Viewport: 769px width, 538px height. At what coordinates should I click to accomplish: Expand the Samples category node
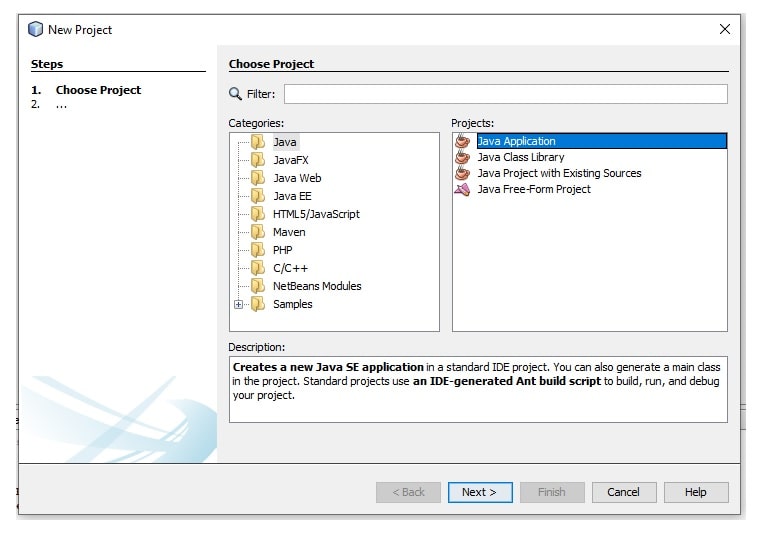[x=238, y=305]
